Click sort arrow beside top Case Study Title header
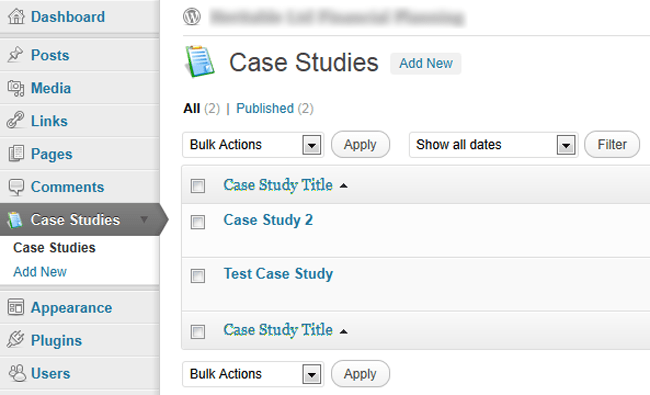 coord(343,186)
